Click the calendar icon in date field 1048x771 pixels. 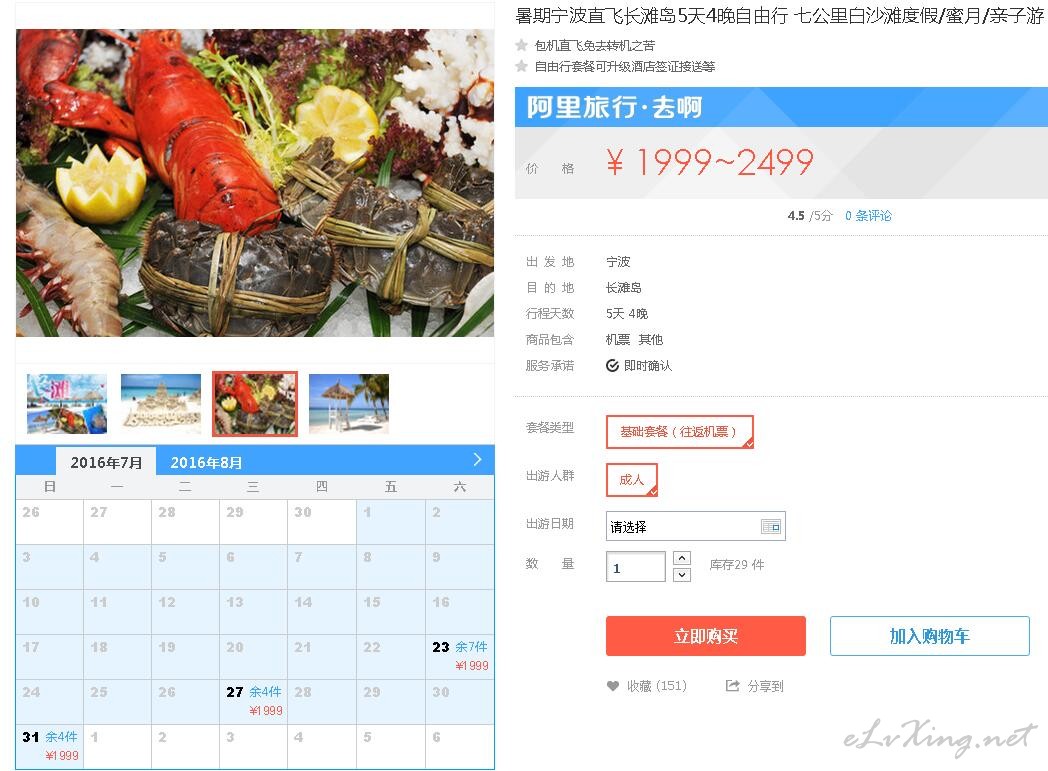pyautogui.click(x=771, y=526)
